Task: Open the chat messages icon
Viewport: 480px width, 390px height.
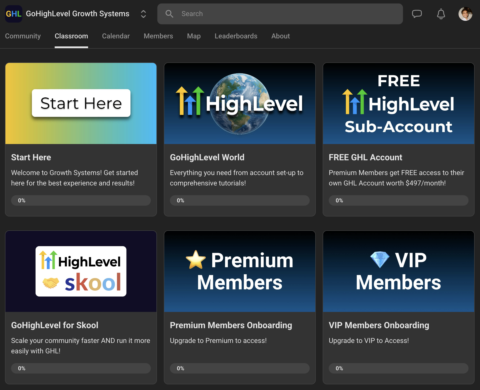Action: (x=417, y=14)
